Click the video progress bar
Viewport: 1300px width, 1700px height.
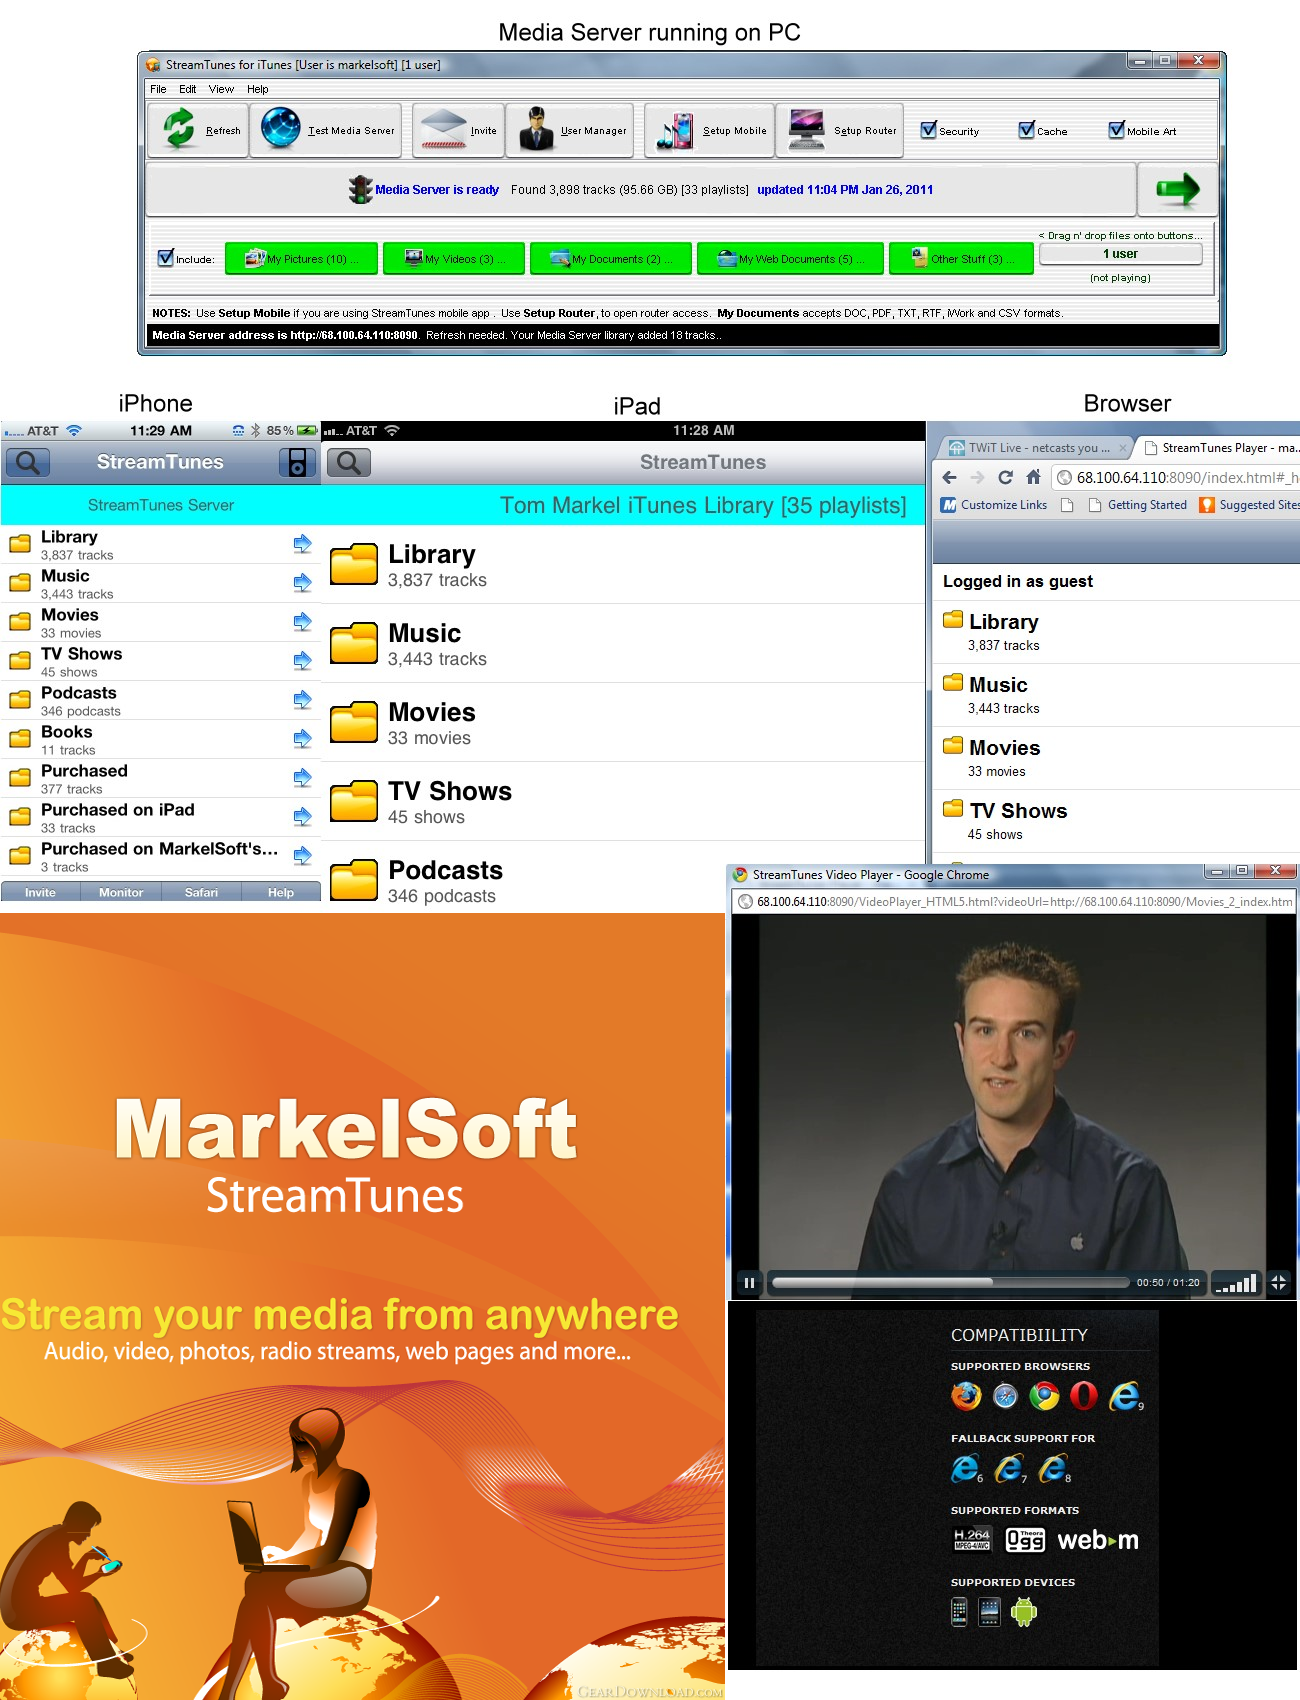click(x=950, y=1282)
